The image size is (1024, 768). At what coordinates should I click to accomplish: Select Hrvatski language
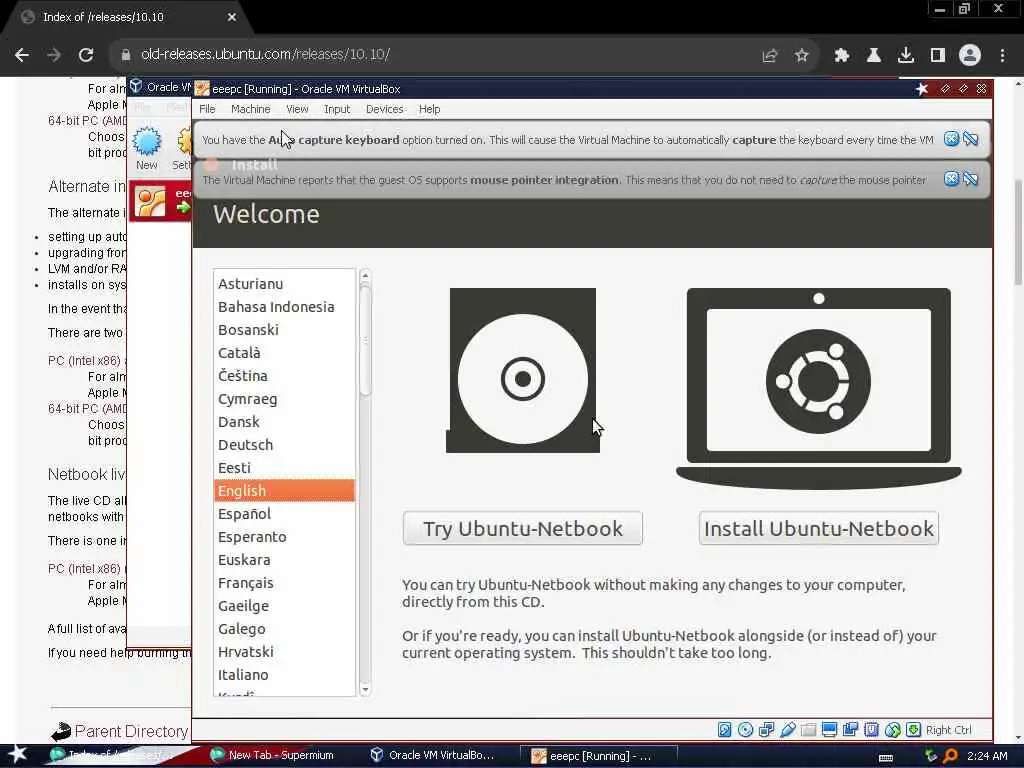(x=285, y=652)
